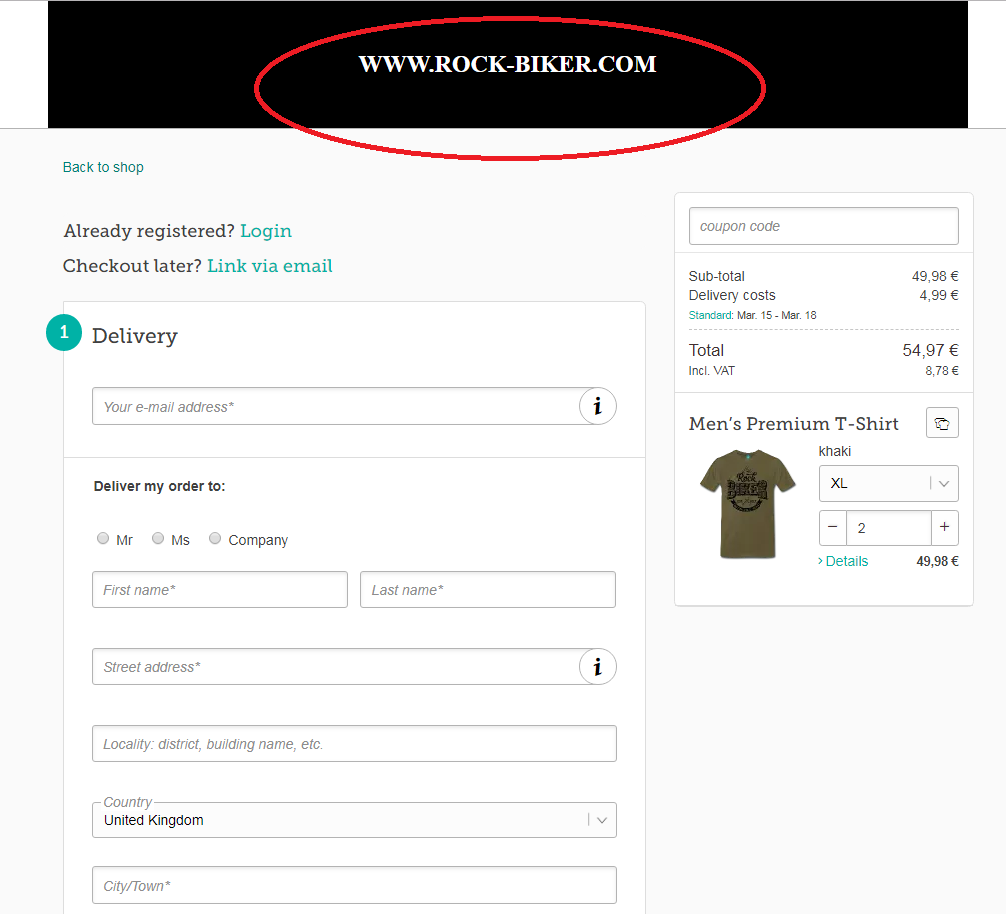The height and width of the screenshot is (914, 1006).
Task: Focus the e-mail address input field
Action: (x=335, y=407)
